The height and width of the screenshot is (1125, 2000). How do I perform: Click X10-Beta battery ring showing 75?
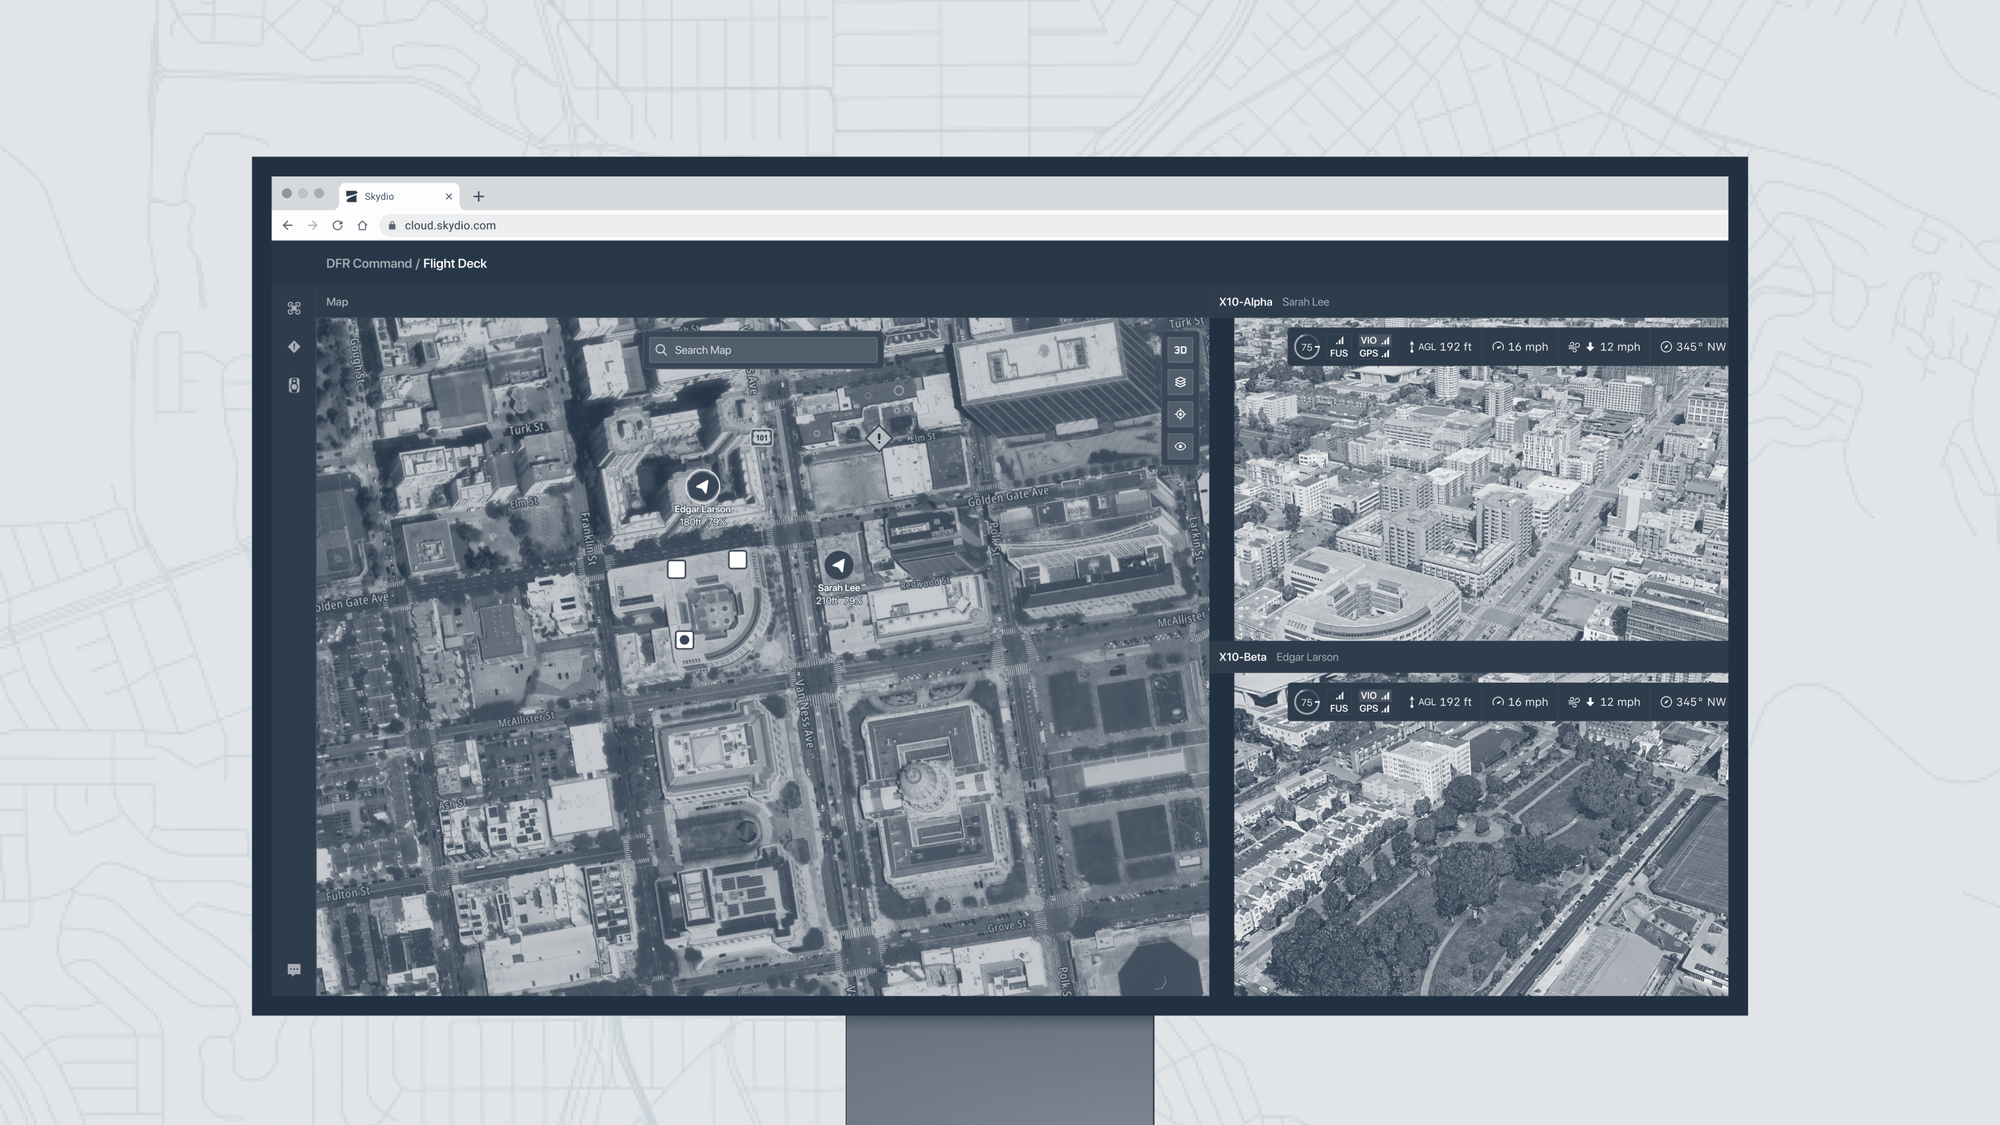click(x=1306, y=702)
